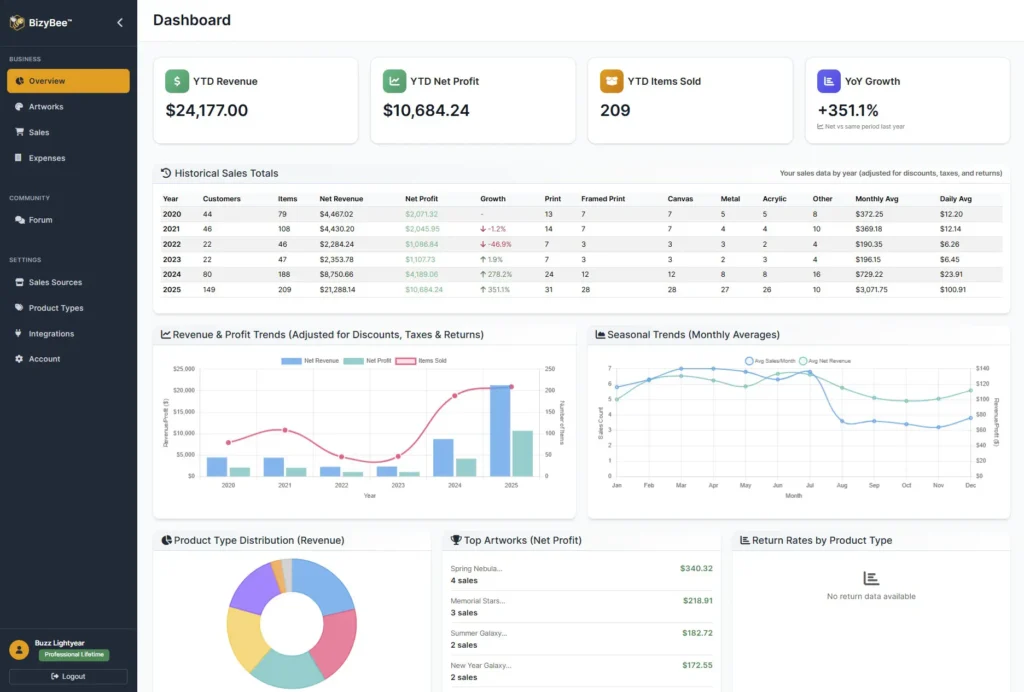The width and height of the screenshot is (1024, 692).
Task: Click the Account gear icon
Action: [19, 359]
